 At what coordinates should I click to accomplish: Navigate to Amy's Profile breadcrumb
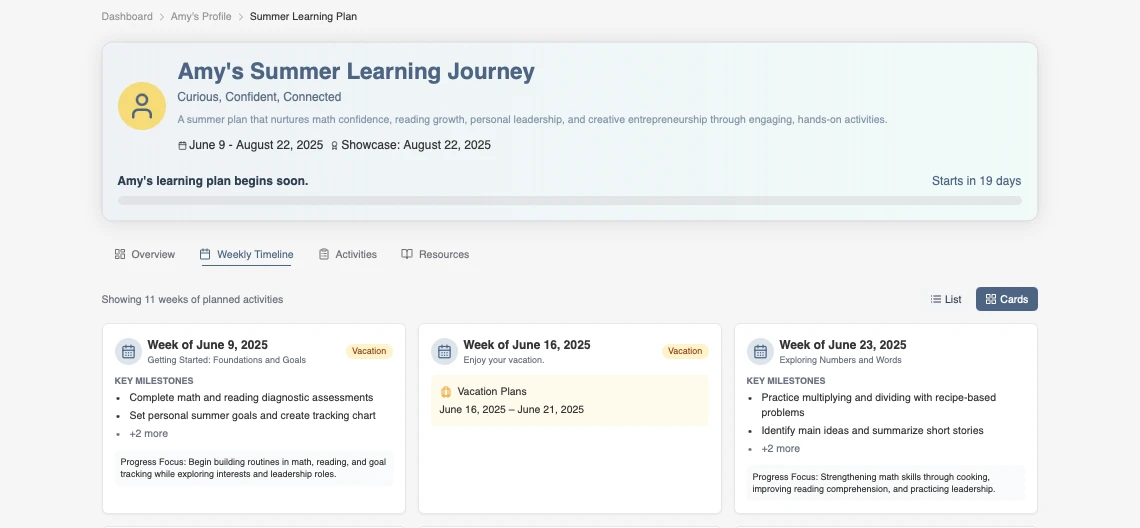pyautogui.click(x=201, y=17)
